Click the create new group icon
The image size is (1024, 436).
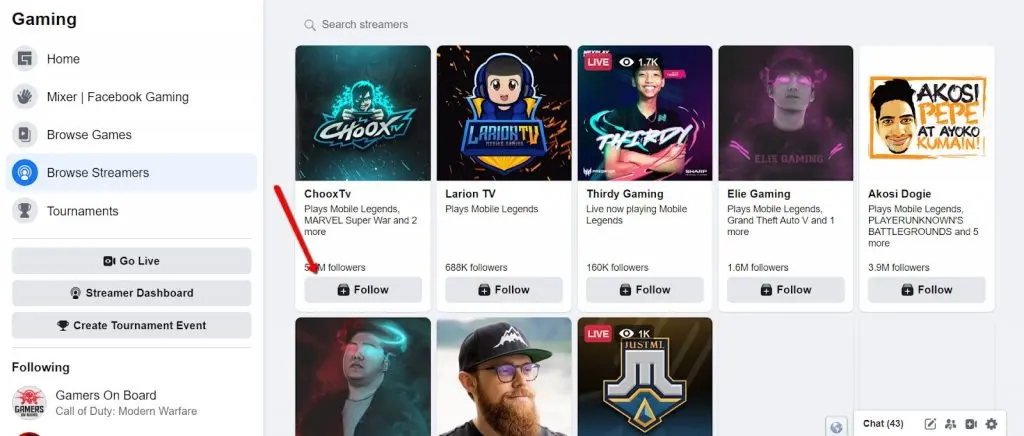coord(950,424)
